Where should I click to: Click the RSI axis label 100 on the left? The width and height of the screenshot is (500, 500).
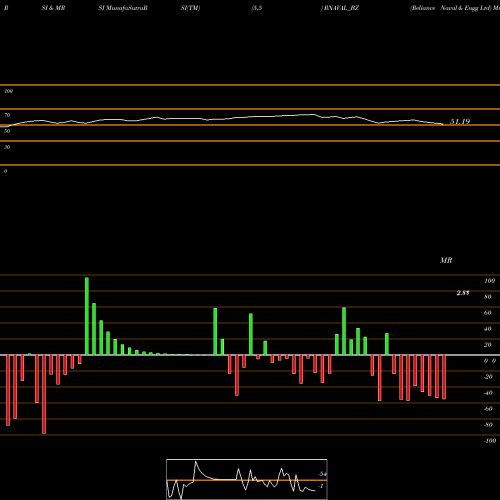click(x=8, y=91)
